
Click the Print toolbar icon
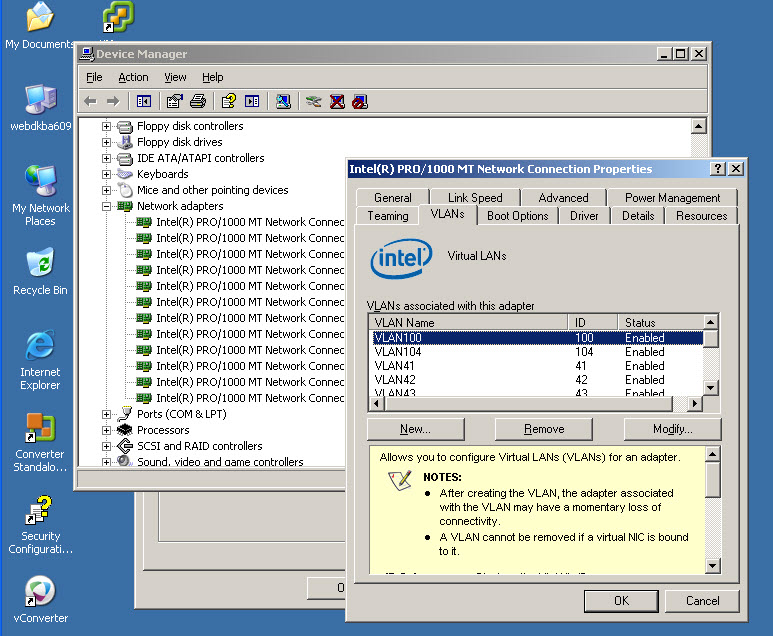[x=198, y=102]
